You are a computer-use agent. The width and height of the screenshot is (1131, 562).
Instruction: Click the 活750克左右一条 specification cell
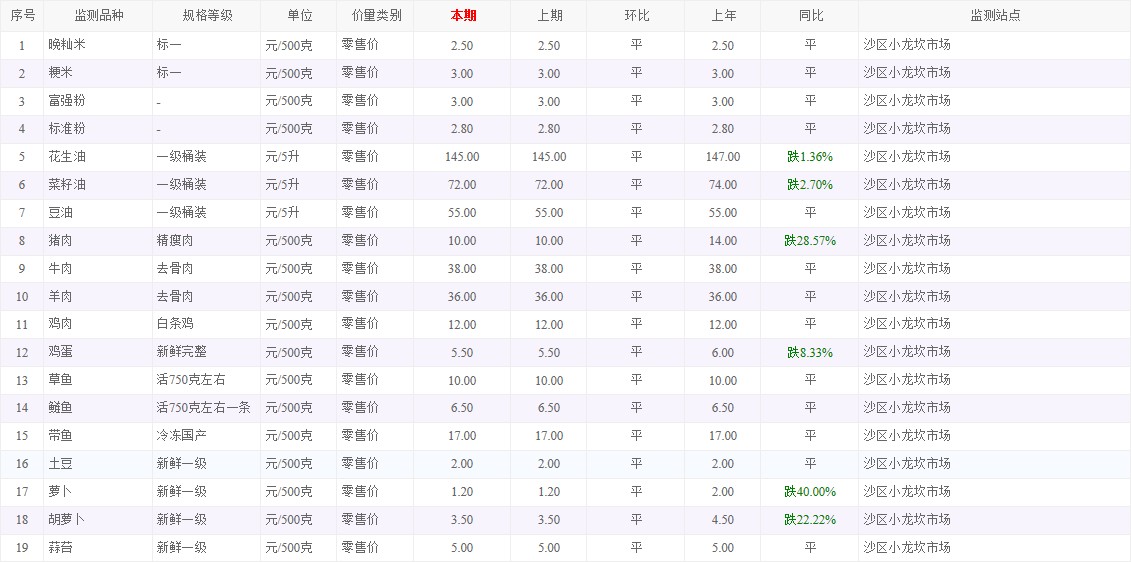click(206, 408)
